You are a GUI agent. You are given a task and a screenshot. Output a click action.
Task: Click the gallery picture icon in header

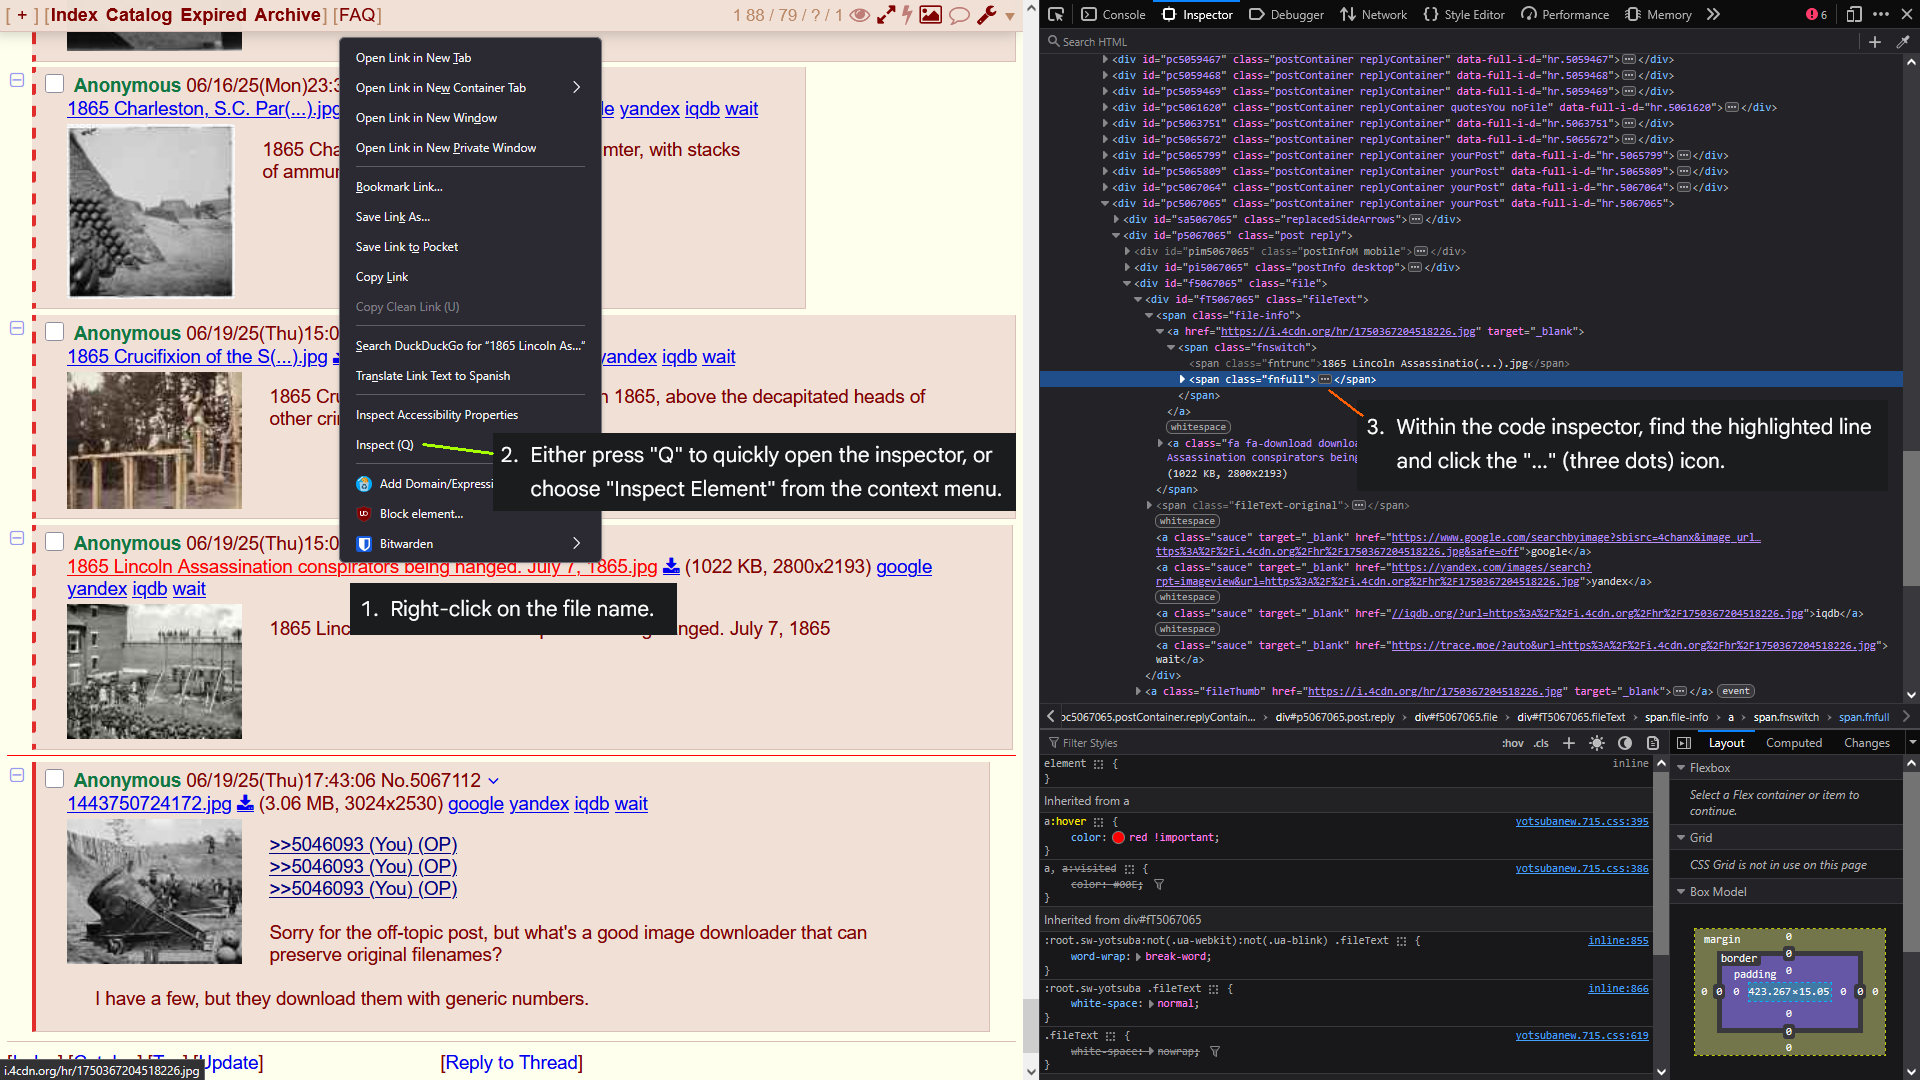click(931, 15)
